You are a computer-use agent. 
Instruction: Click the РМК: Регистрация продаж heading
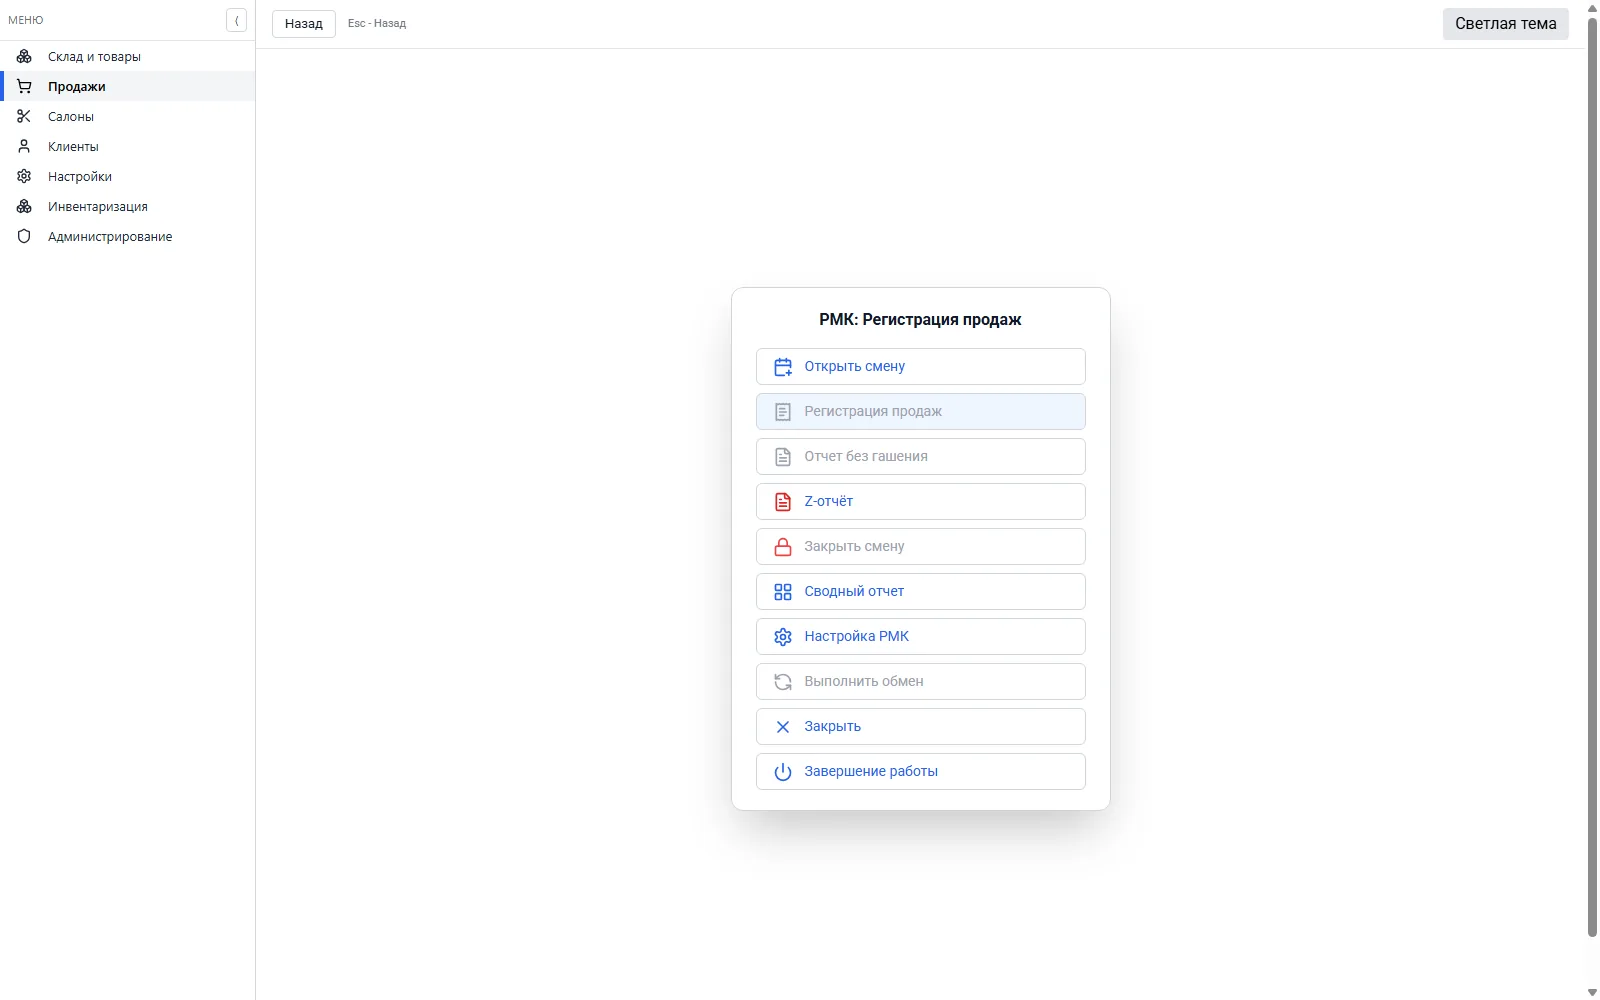(x=920, y=319)
